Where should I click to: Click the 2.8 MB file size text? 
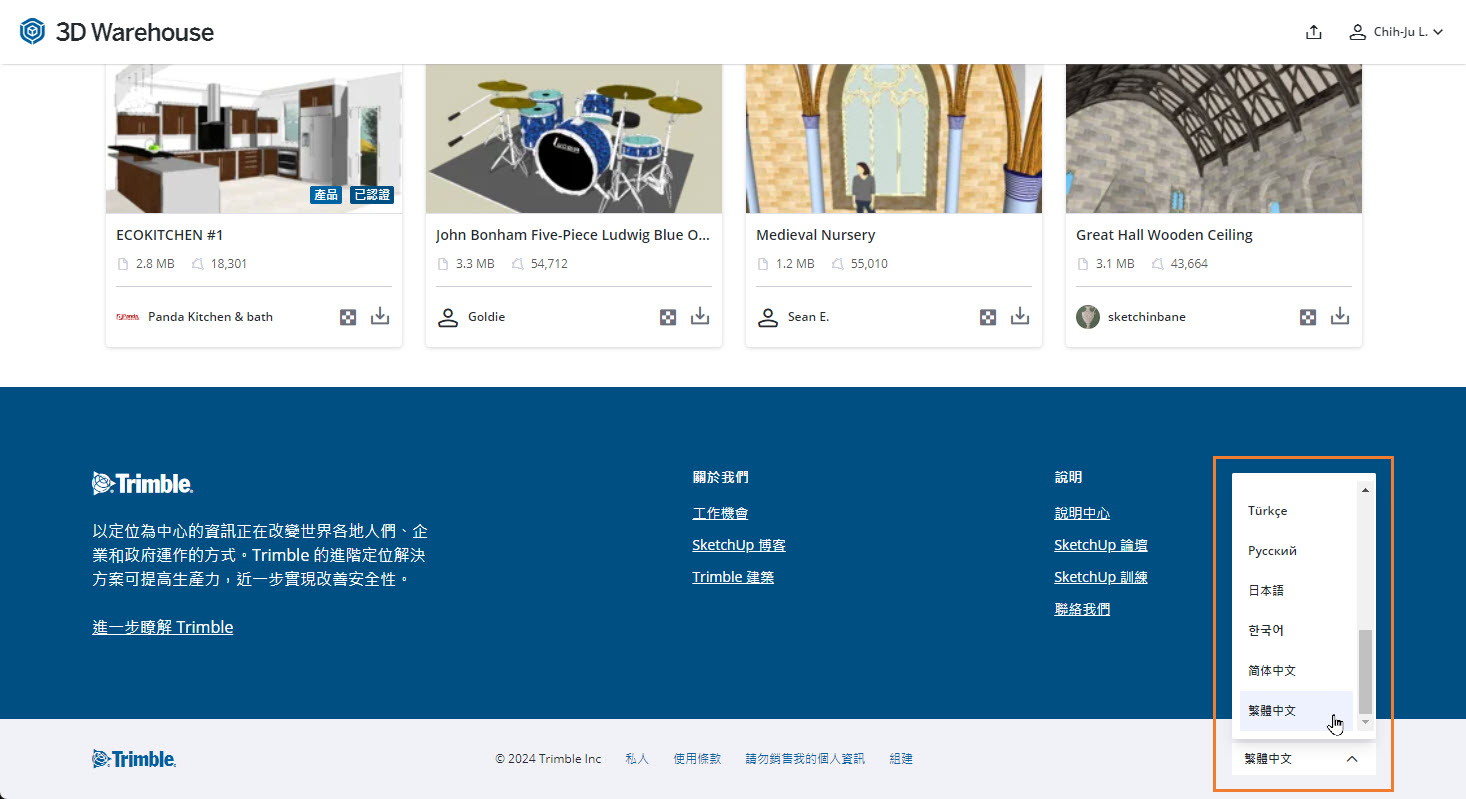click(155, 264)
